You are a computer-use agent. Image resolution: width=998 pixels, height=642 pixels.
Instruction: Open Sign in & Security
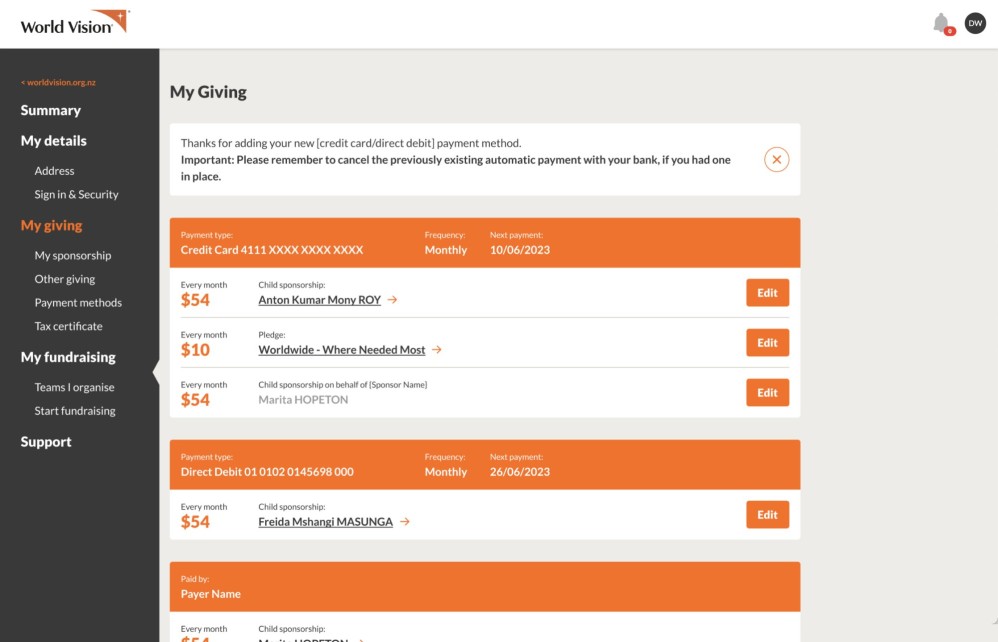coord(77,195)
